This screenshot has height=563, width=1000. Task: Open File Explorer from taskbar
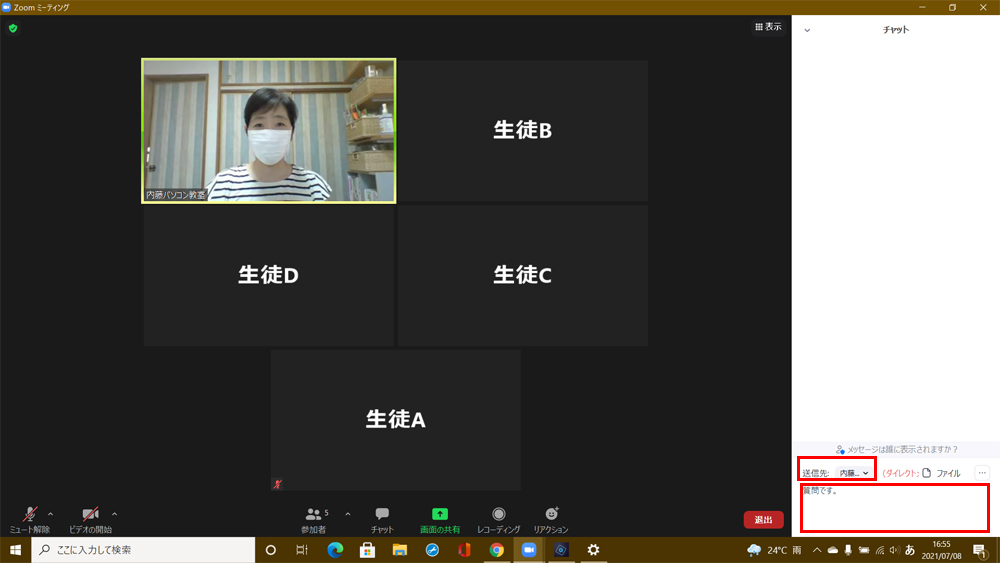pos(400,550)
